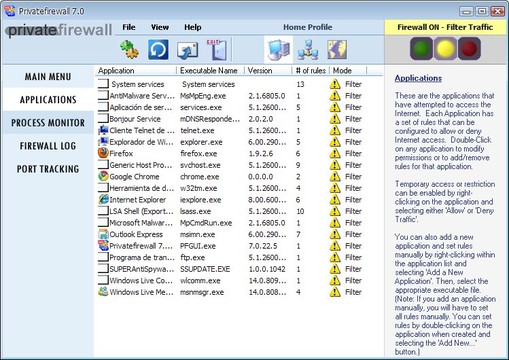
Task: Click the Windows Live Messenger icon
Action: (x=103, y=292)
